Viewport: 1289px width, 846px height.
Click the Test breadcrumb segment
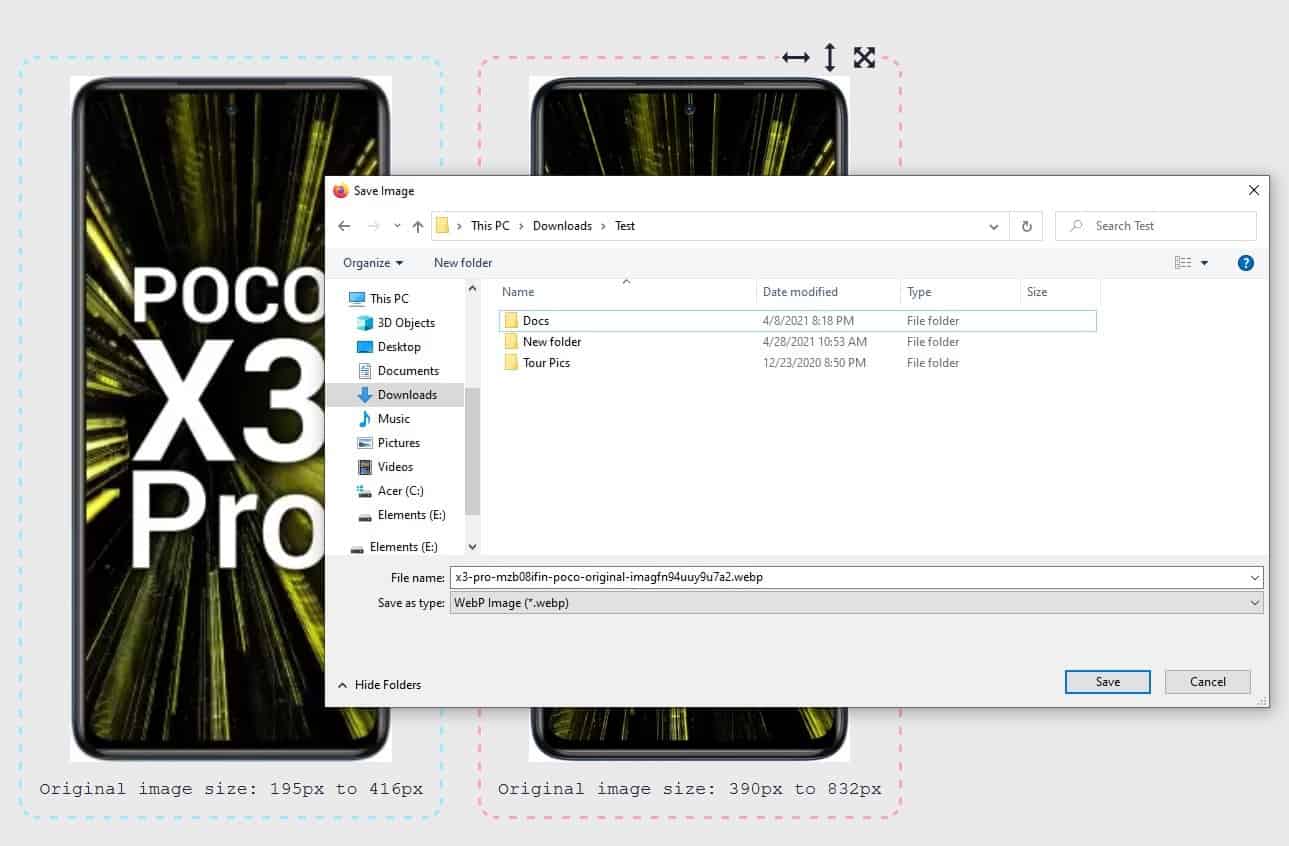[x=625, y=226]
